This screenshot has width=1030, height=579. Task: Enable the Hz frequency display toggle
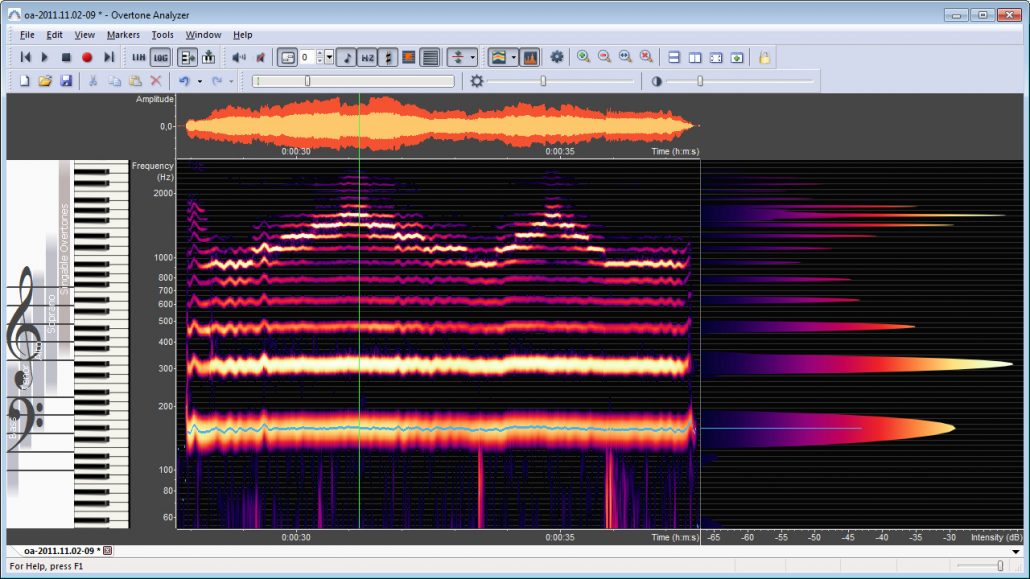coord(366,57)
